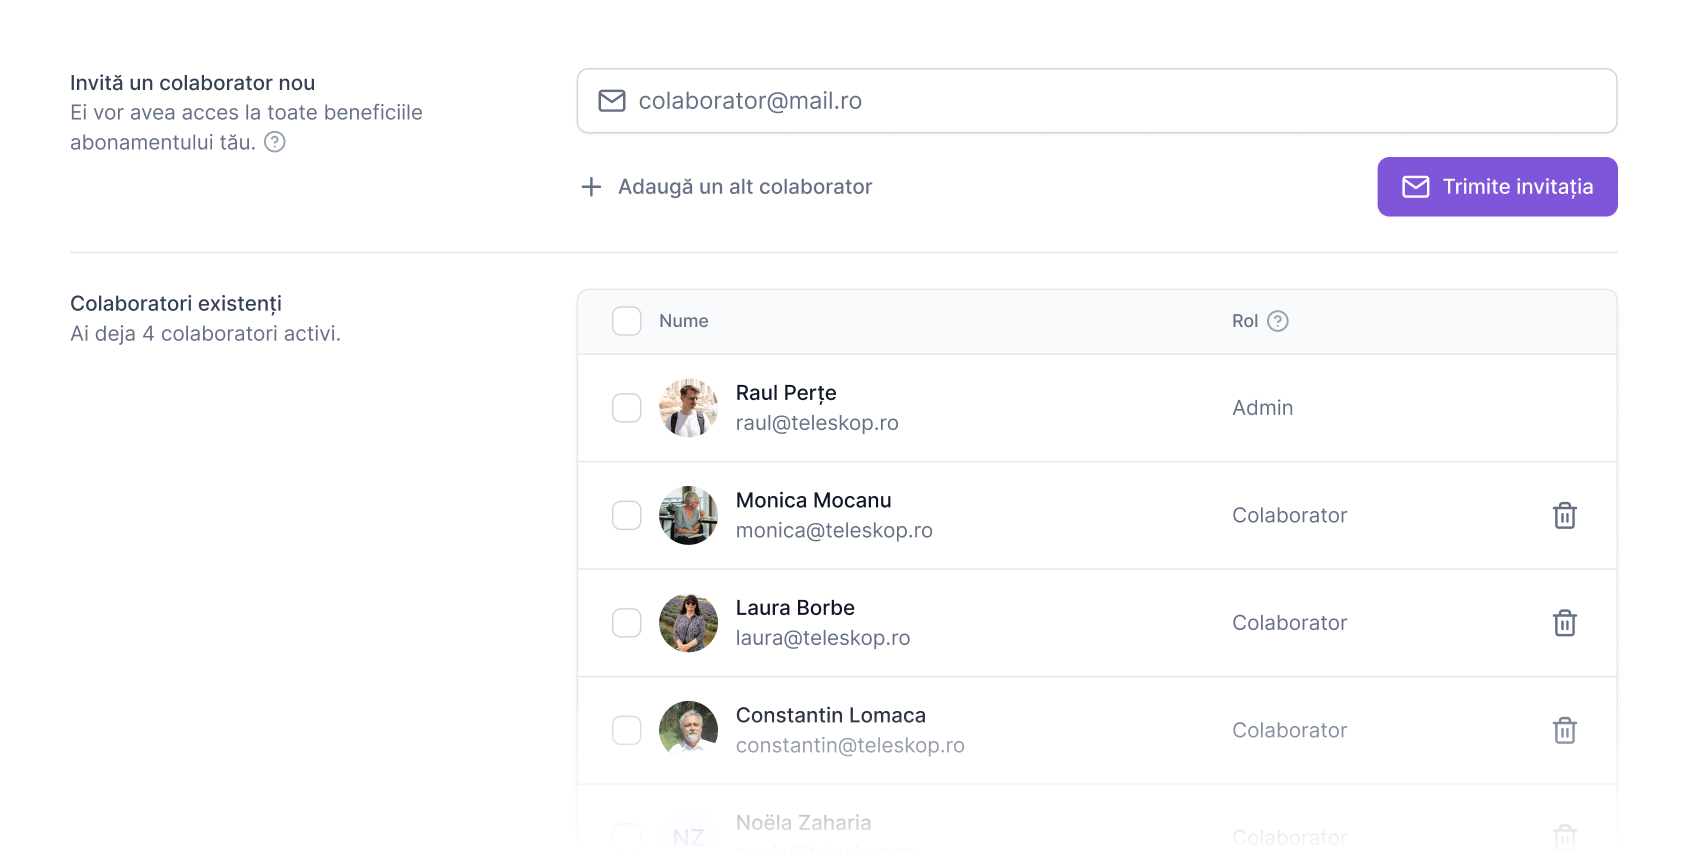This screenshot has width=1688, height=856.
Task: Open Monica Mocanu's avatar photo
Action: pyautogui.click(x=688, y=516)
